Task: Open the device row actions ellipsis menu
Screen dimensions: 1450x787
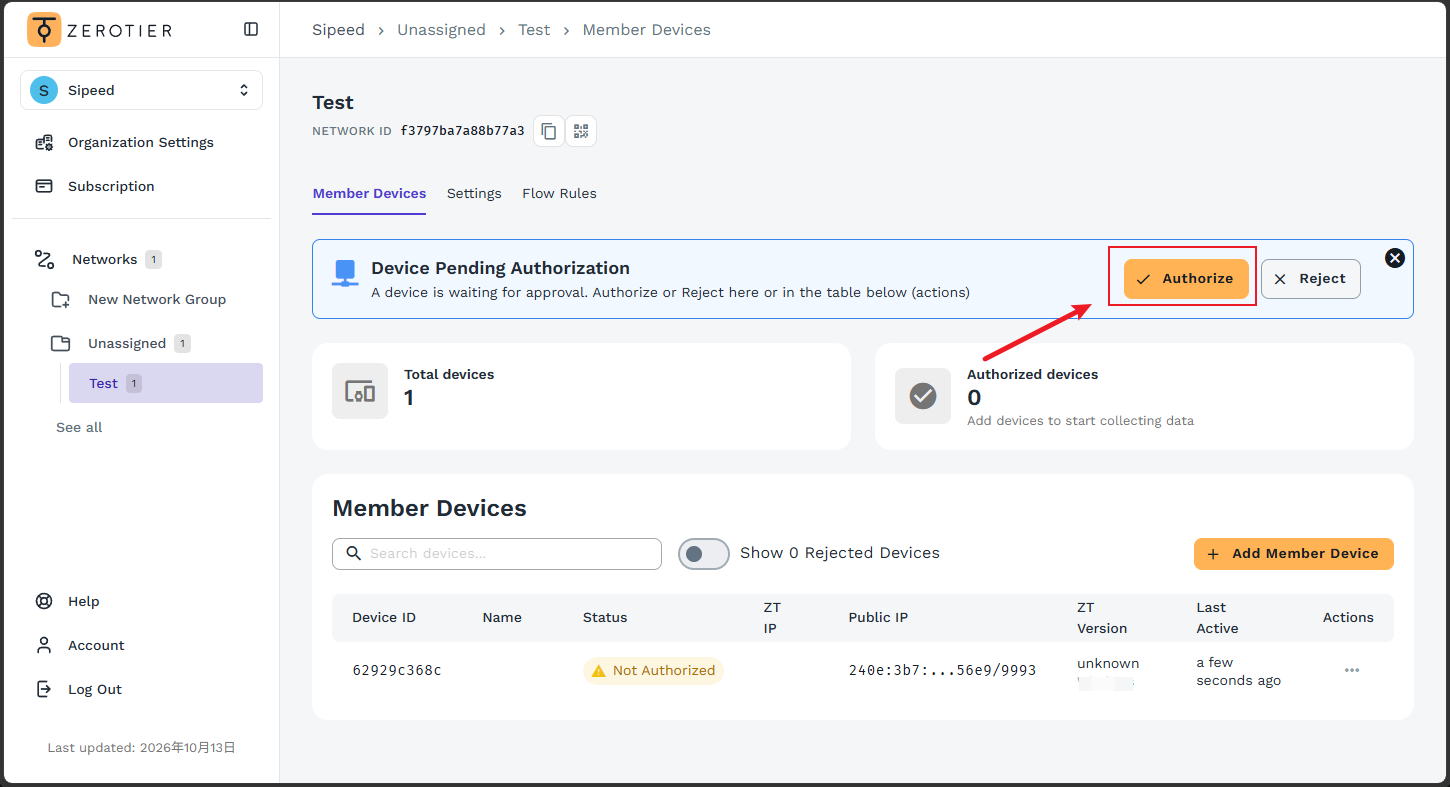Action: tap(1352, 671)
